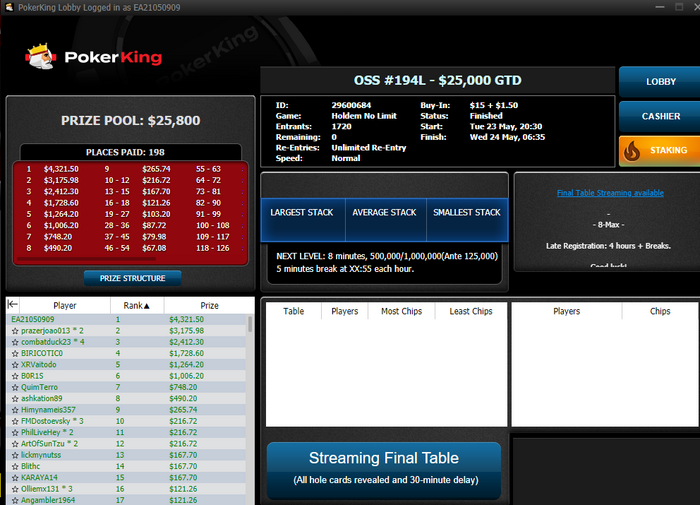Launch Streaming Final Table

click(384, 471)
